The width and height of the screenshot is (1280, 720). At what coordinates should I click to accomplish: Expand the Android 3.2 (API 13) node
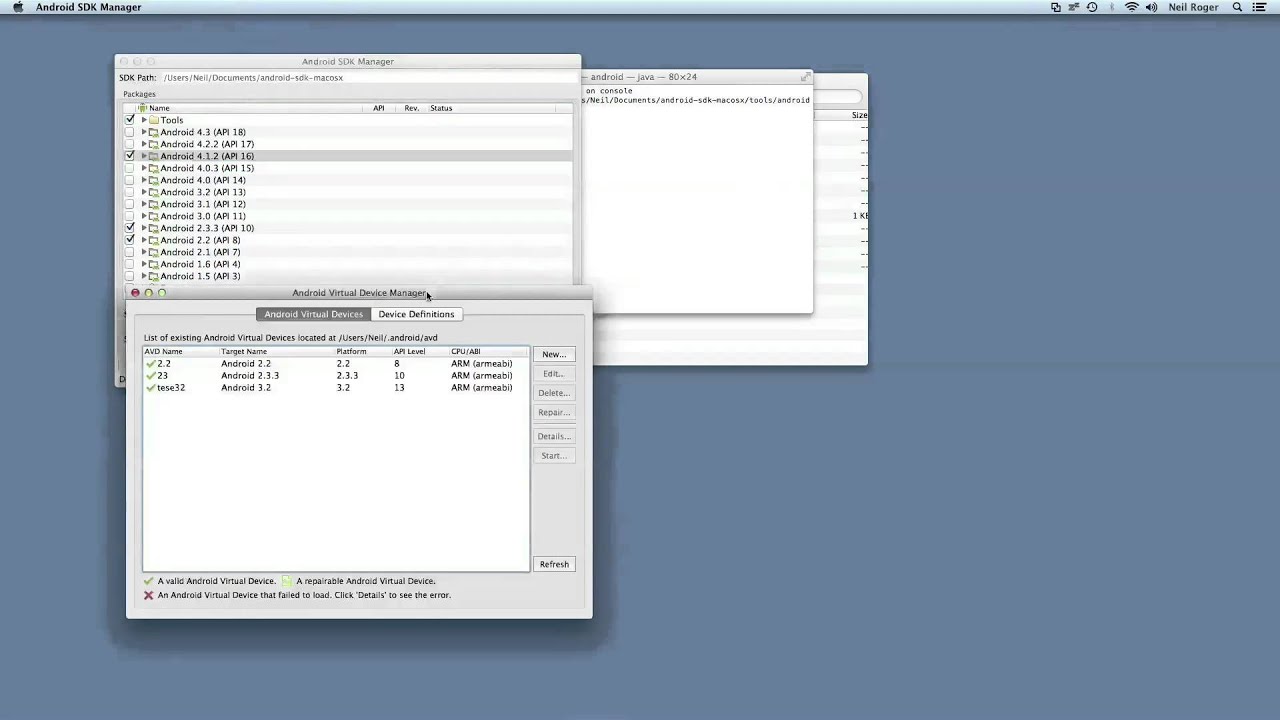click(x=144, y=192)
